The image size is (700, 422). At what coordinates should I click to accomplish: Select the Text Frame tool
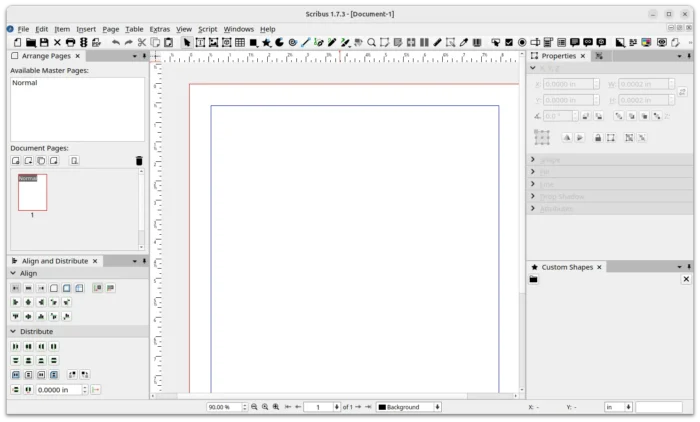(x=200, y=42)
